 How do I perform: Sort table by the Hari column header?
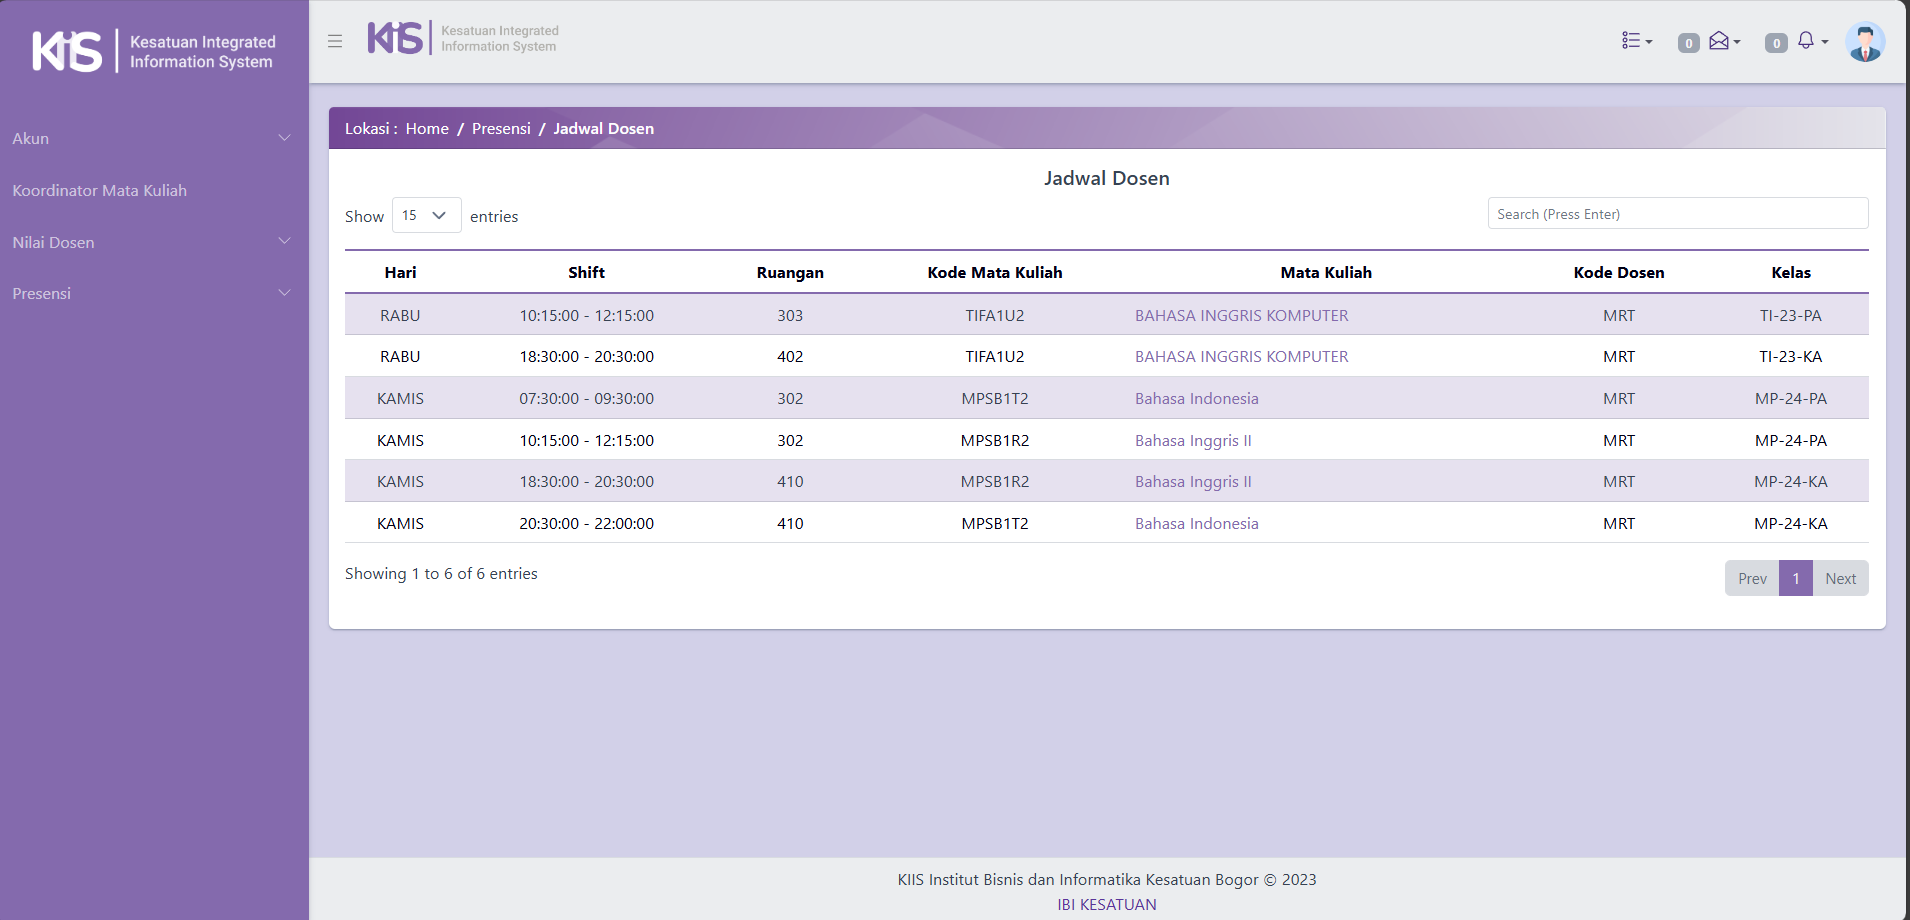pos(400,272)
